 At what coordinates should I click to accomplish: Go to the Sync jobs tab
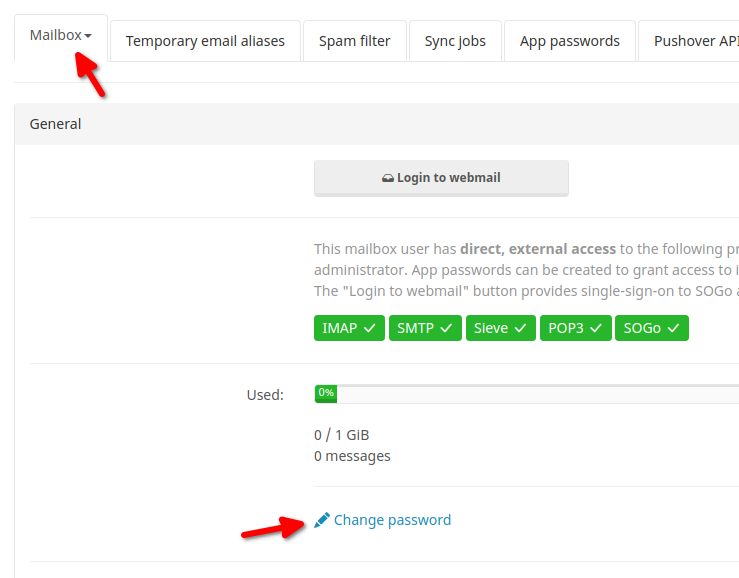click(455, 41)
